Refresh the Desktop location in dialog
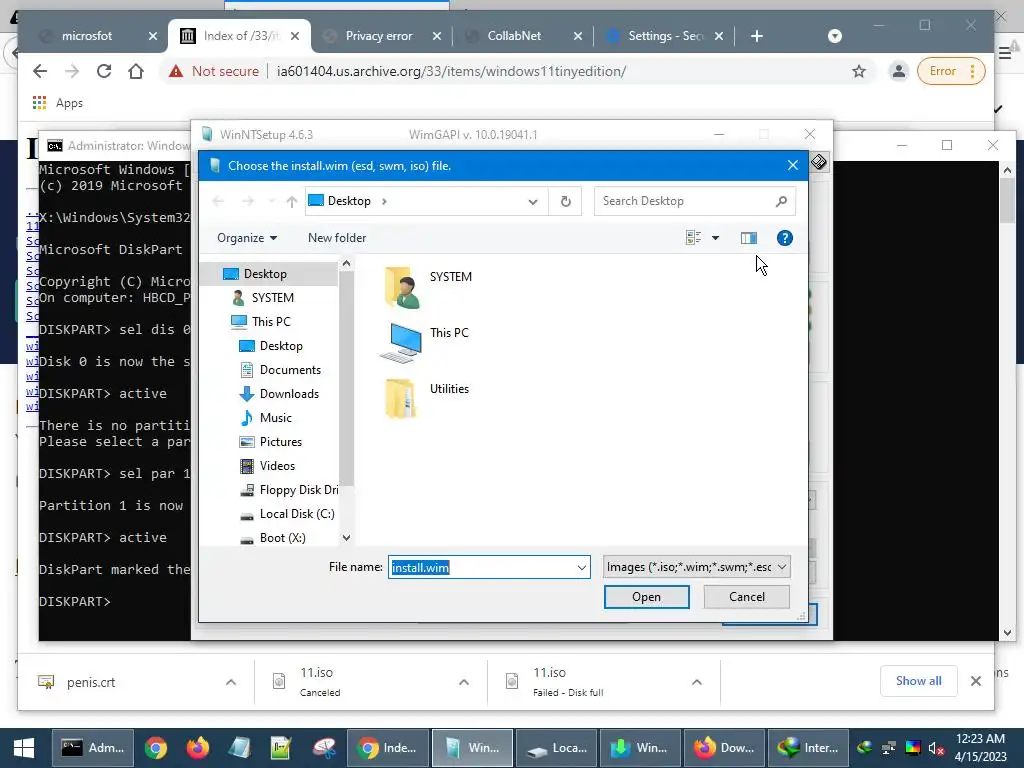The width and height of the screenshot is (1024, 768). pos(566,201)
